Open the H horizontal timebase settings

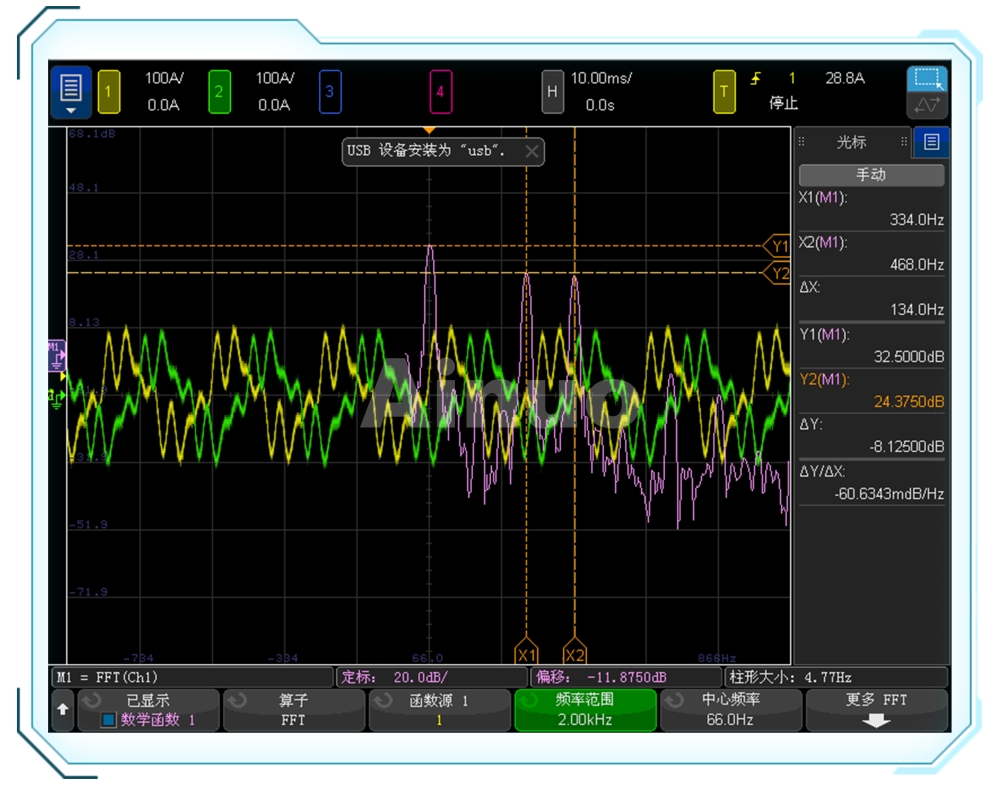[552, 92]
